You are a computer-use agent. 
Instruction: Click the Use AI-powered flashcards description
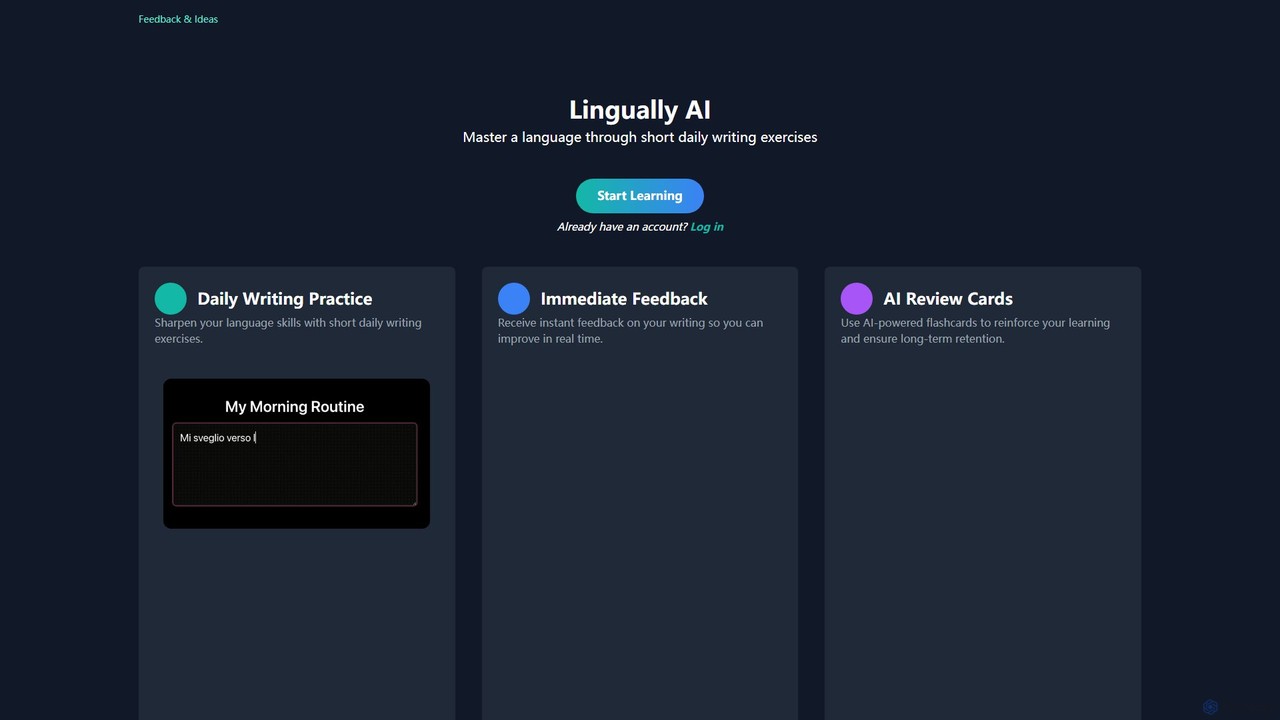click(975, 331)
